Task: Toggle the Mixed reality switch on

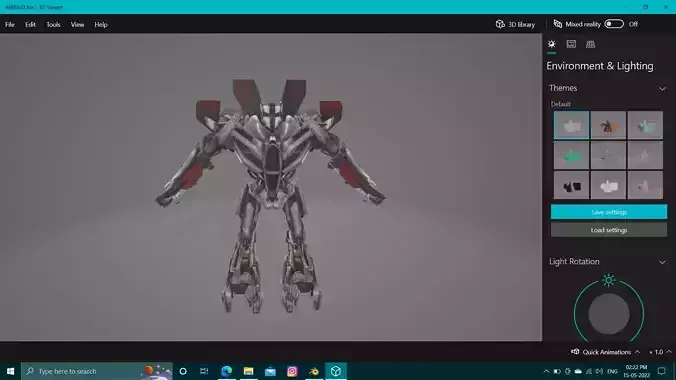Action: coord(614,24)
